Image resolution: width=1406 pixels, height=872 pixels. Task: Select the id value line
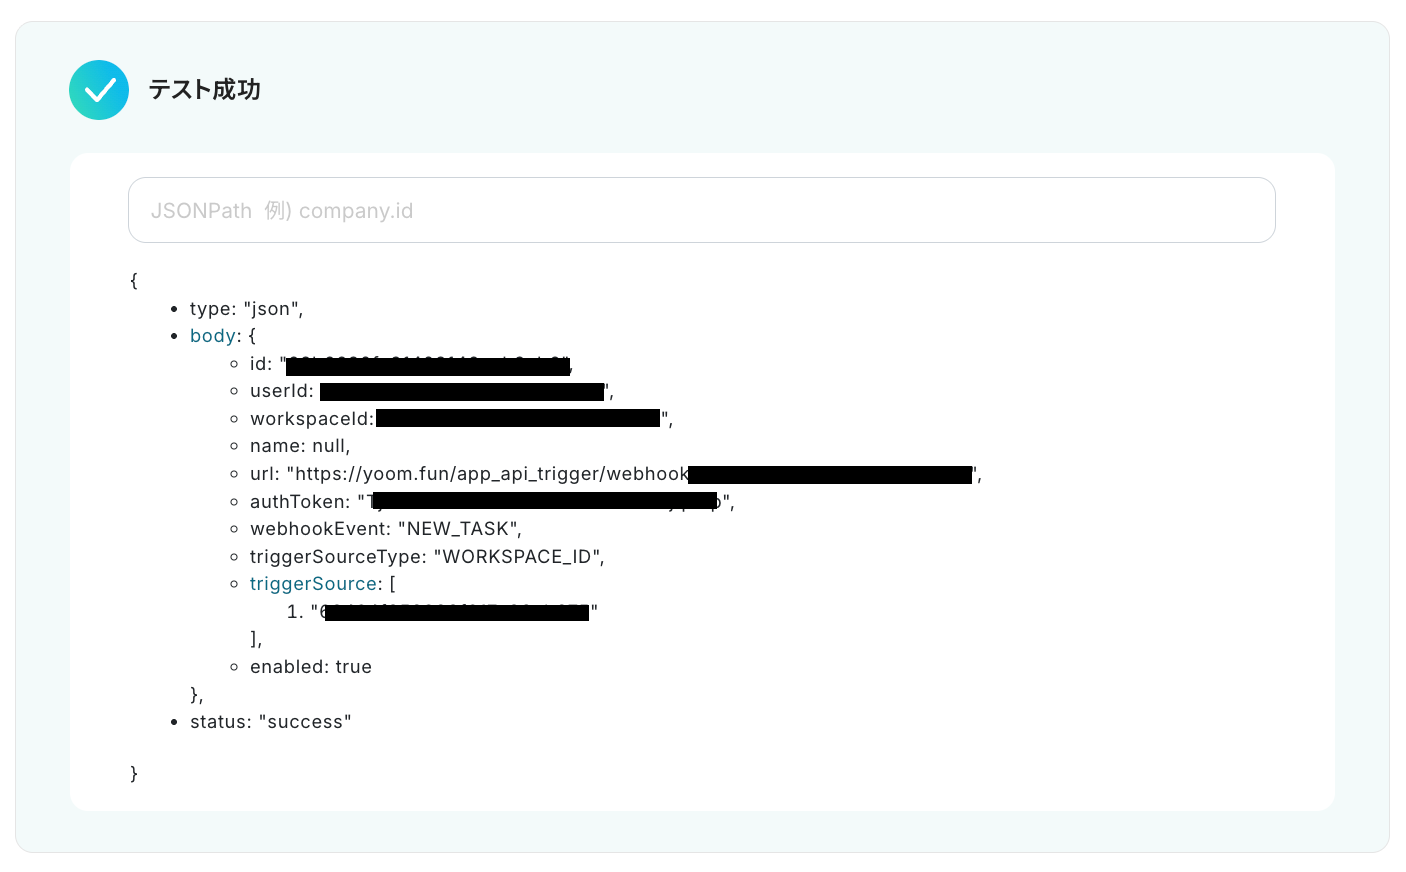[411, 364]
